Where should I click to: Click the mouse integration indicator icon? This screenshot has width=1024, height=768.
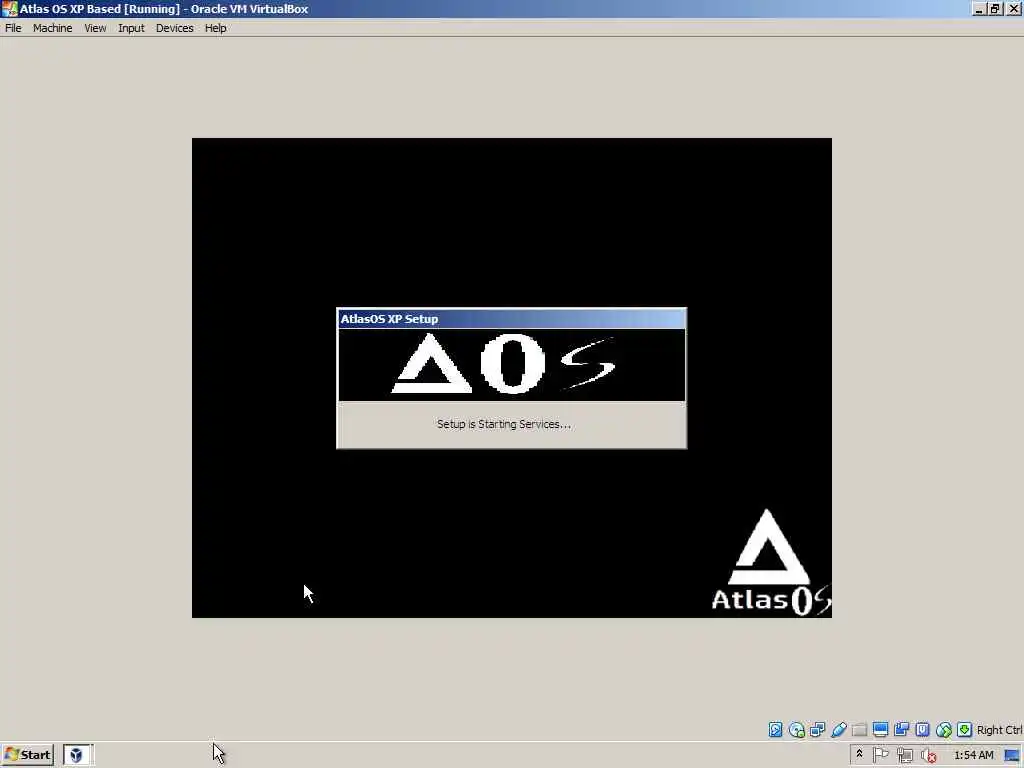click(x=944, y=729)
